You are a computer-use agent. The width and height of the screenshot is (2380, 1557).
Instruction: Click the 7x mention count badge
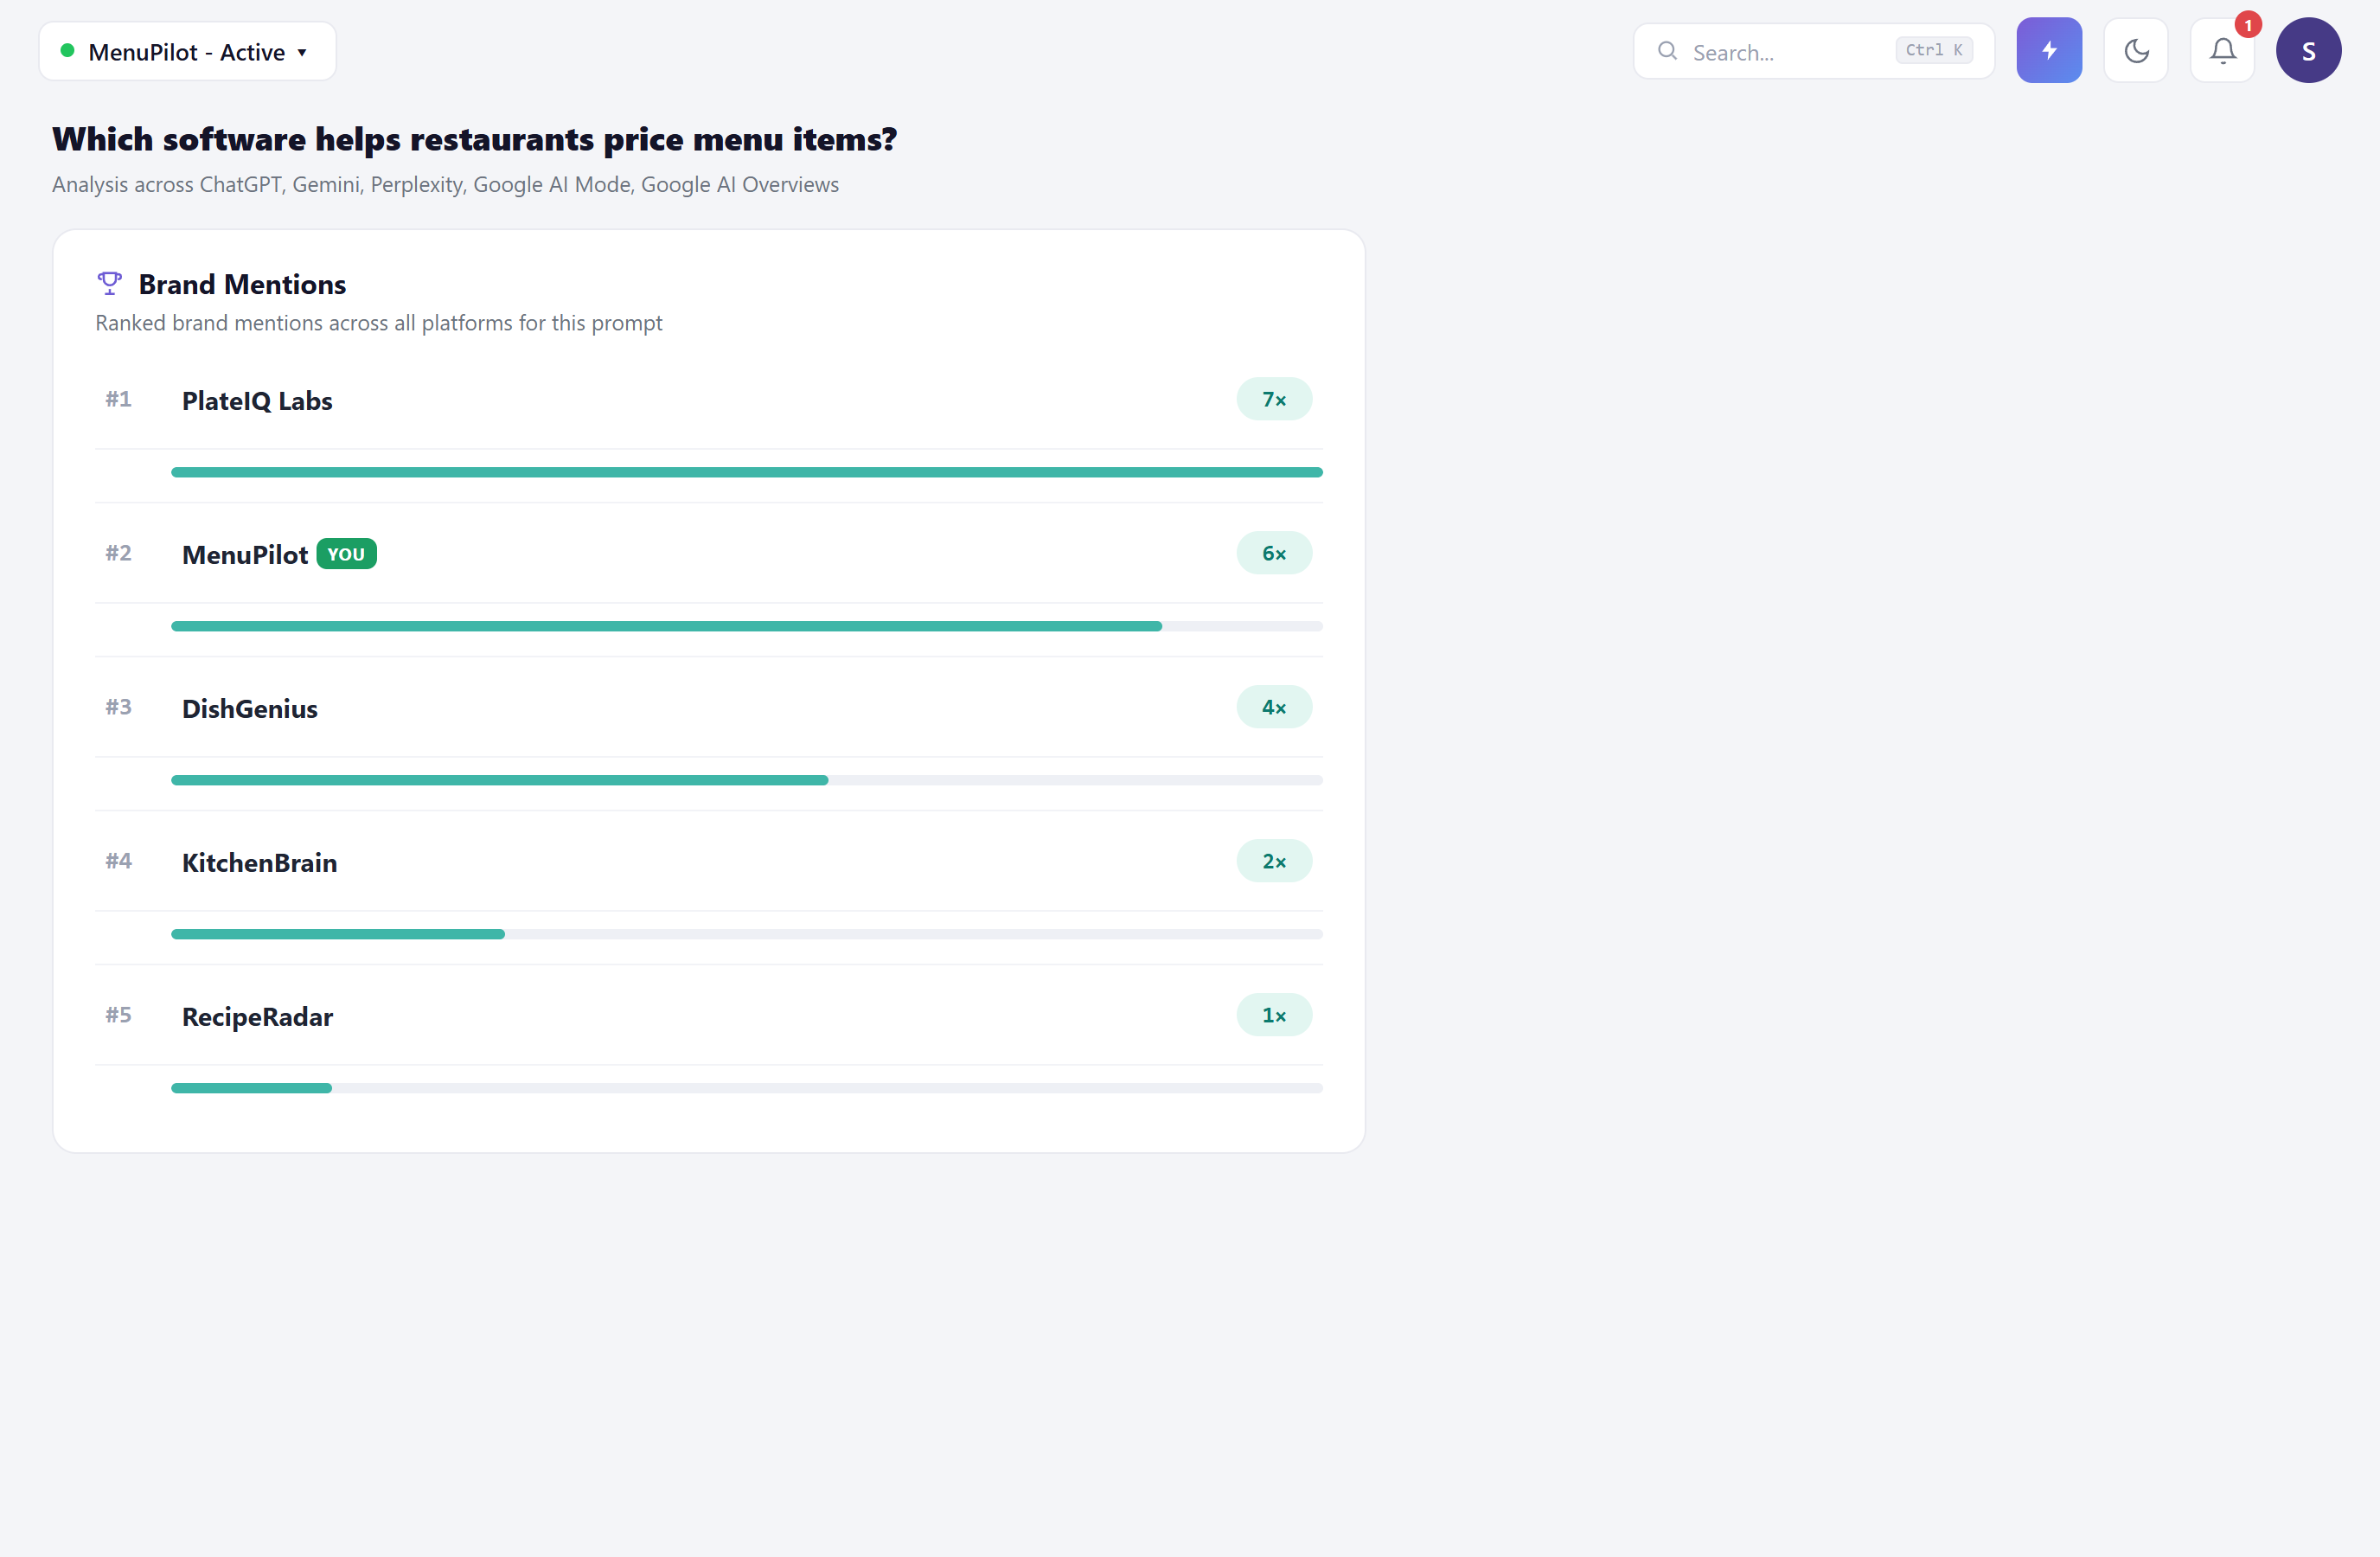coord(1274,399)
